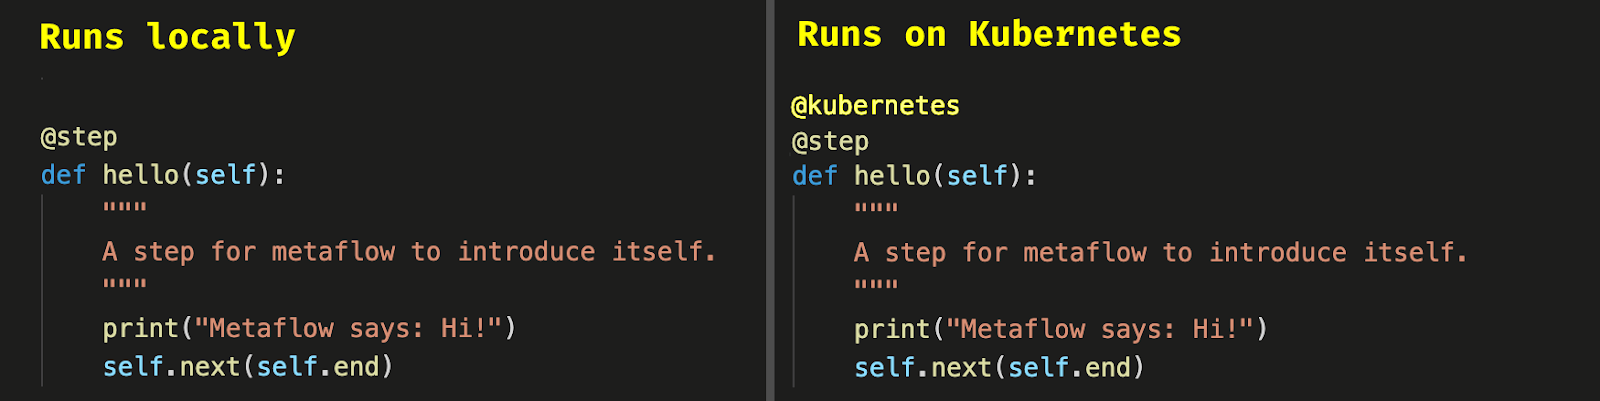Screen dimensions: 1600x401
Task: Click closing triple quotes in left pane
Action: (124, 284)
